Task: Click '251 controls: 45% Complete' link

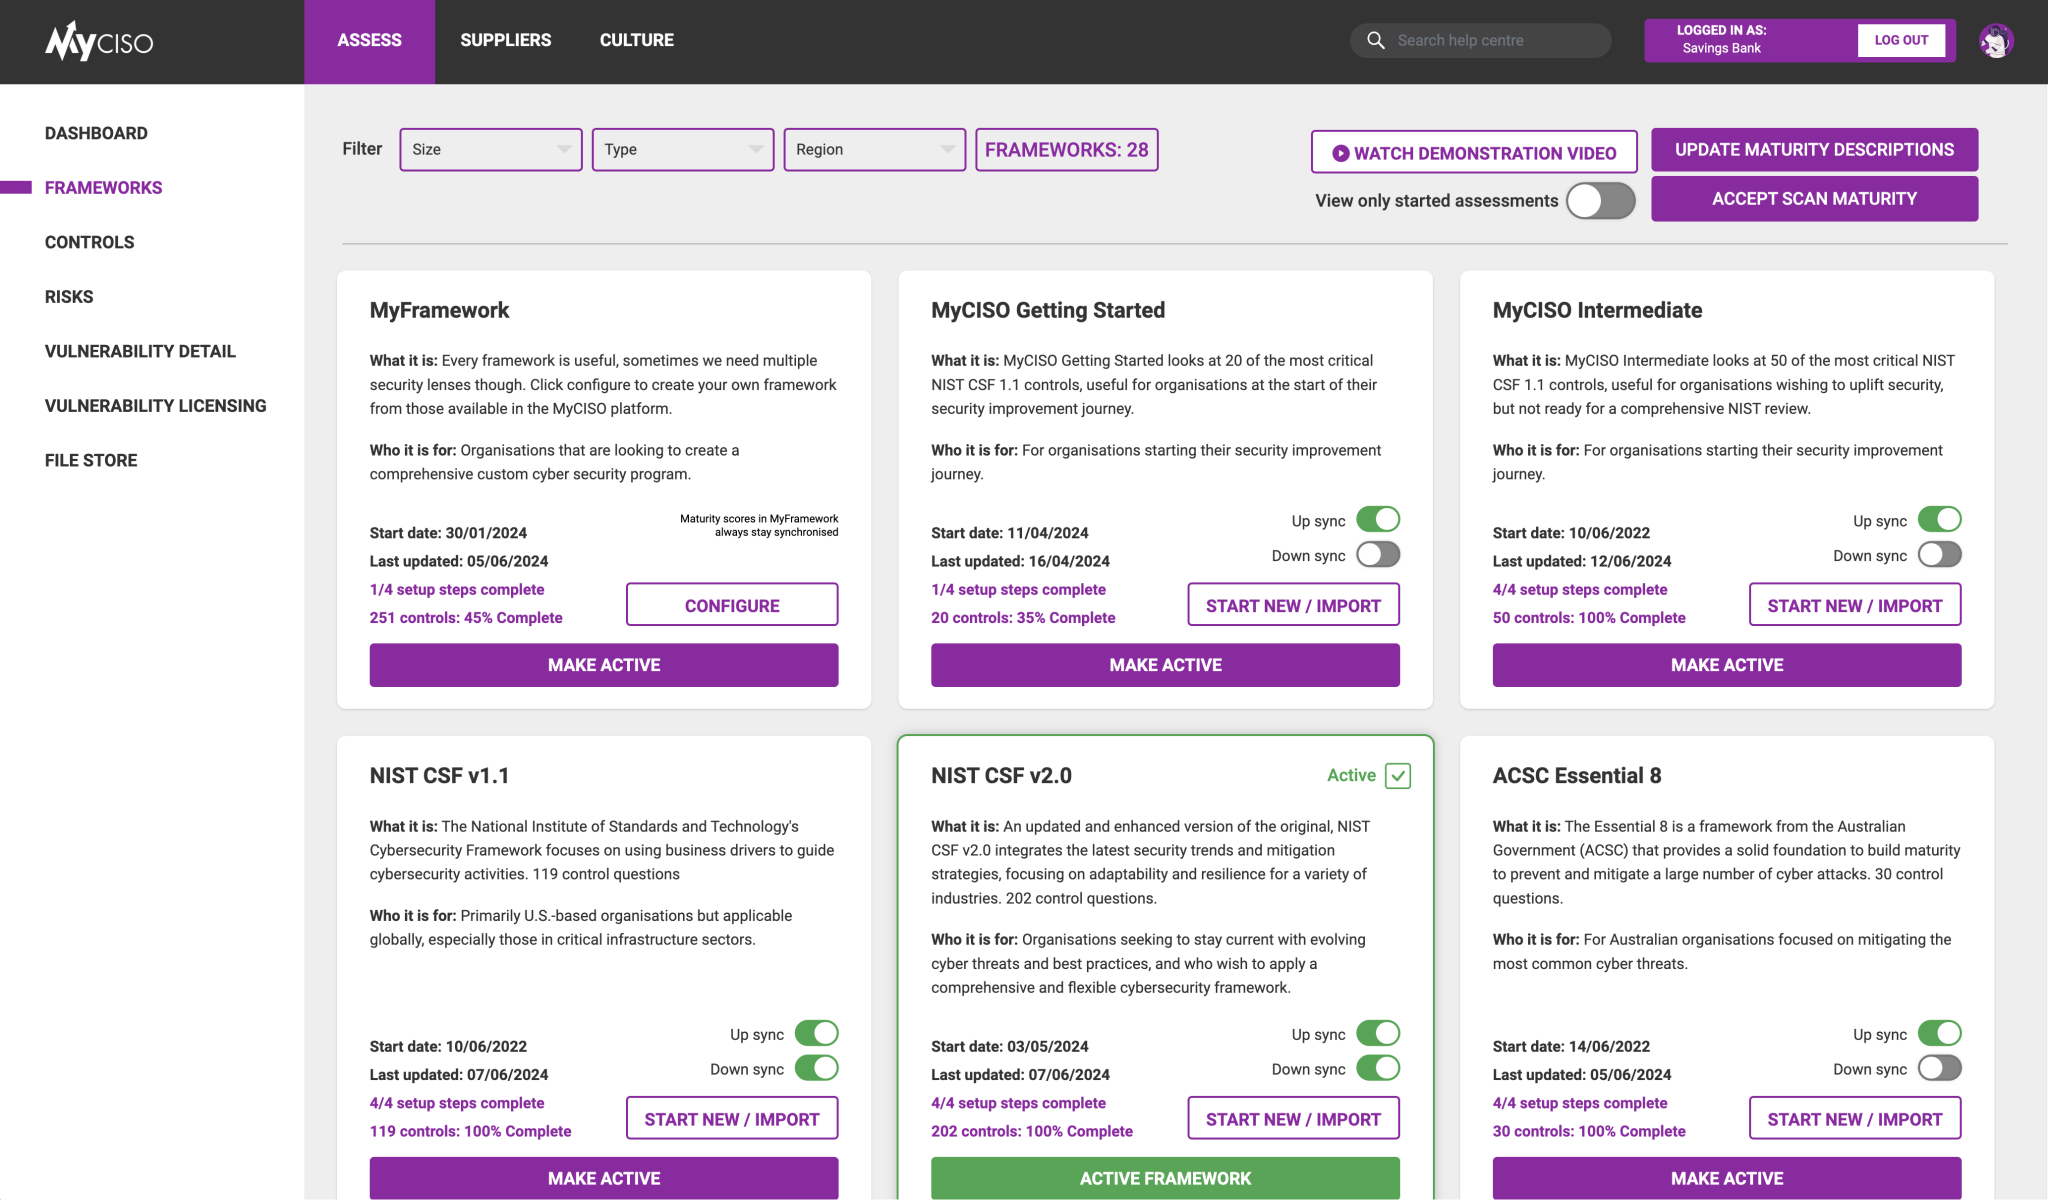Action: (466, 618)
